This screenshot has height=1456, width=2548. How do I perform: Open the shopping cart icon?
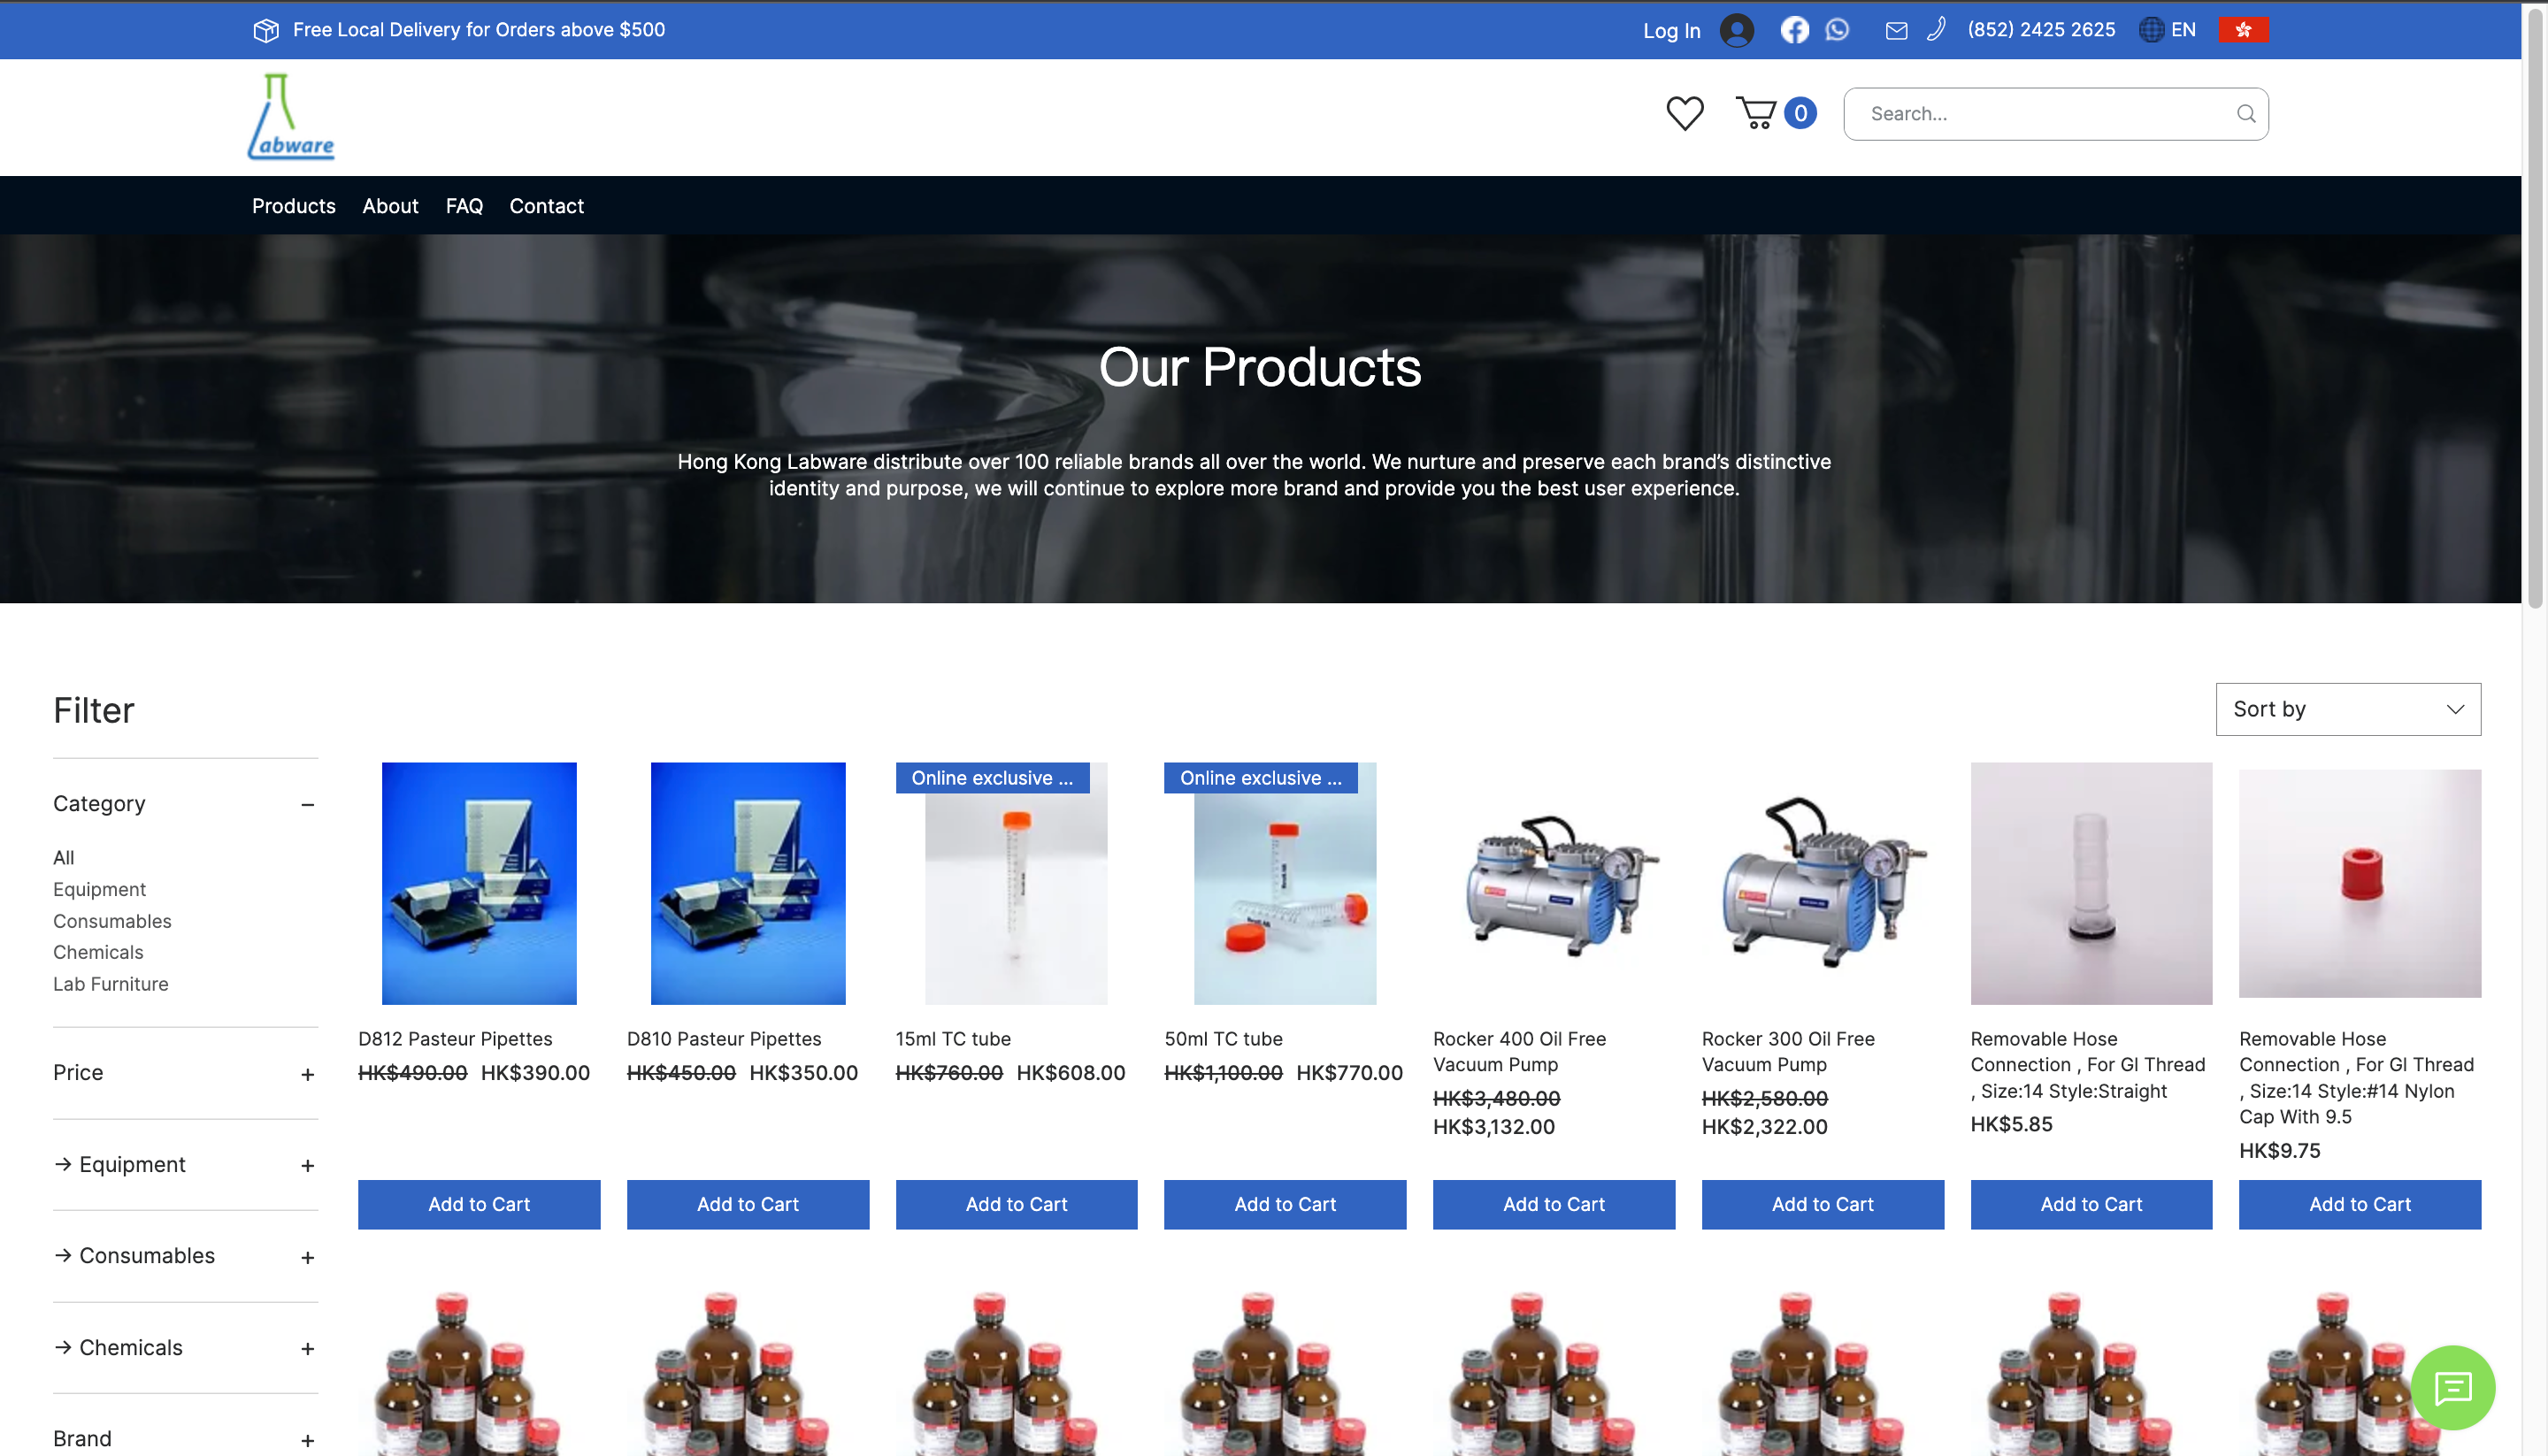click(1758, 112)
